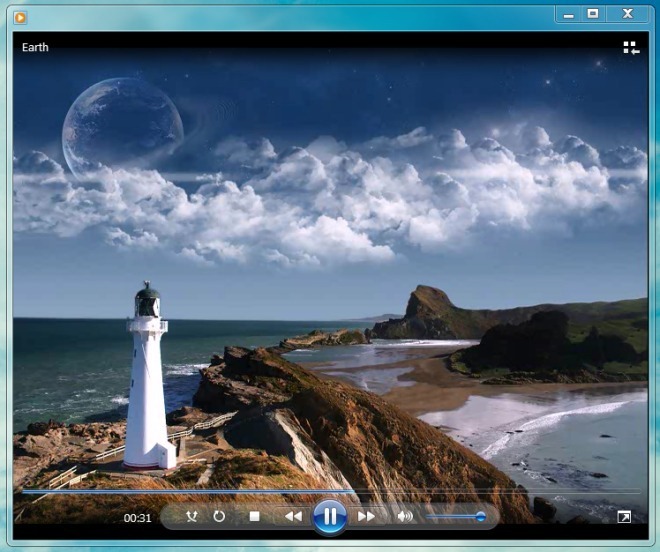Click the seek bar progress track
Viewport: 660px width, 552px height.
(x=331, y=491)
